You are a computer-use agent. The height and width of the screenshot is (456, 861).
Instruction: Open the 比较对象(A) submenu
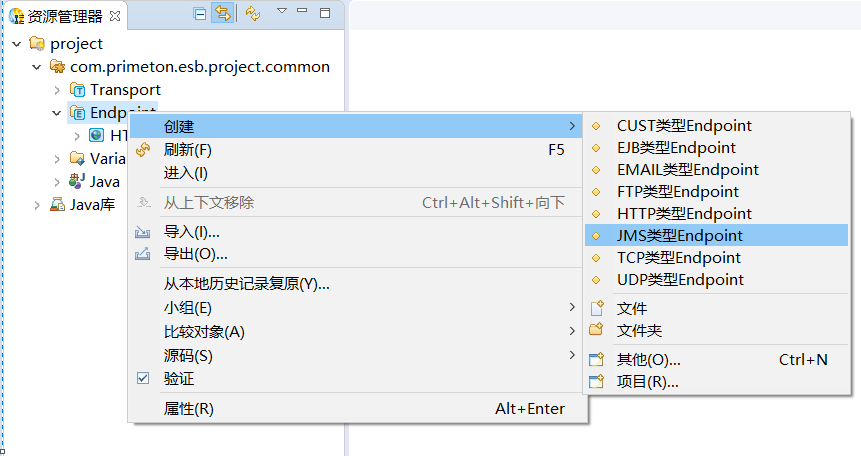pos(204,331)
